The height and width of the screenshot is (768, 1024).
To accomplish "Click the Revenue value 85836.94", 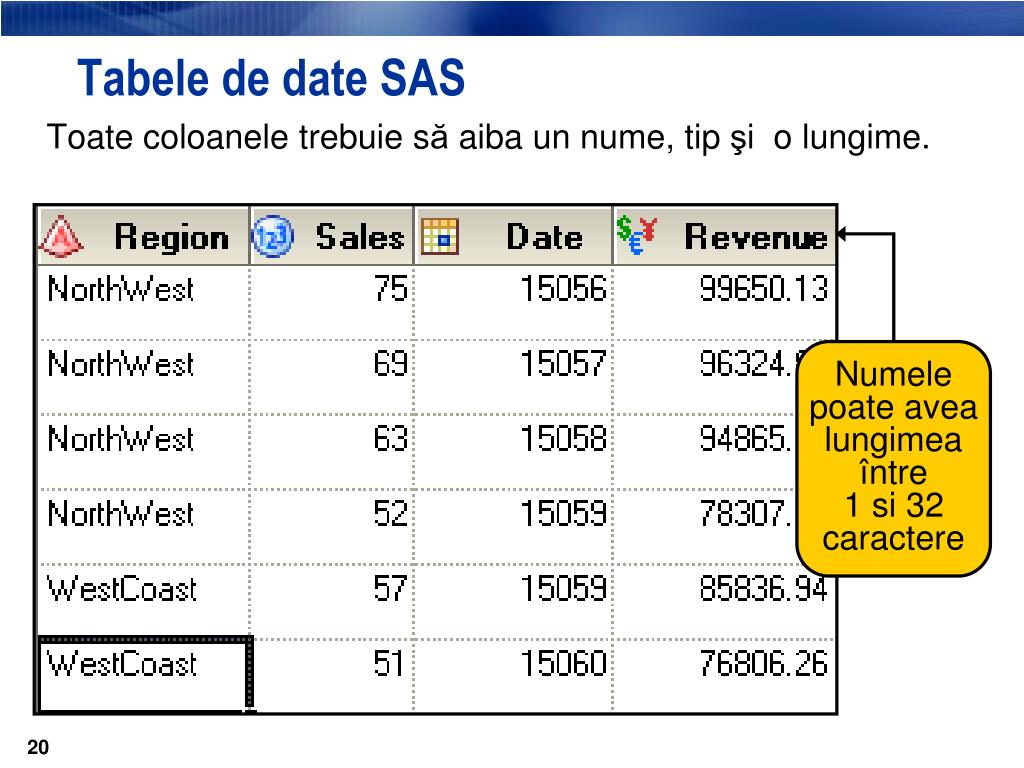I will click(x=763, y=588).
